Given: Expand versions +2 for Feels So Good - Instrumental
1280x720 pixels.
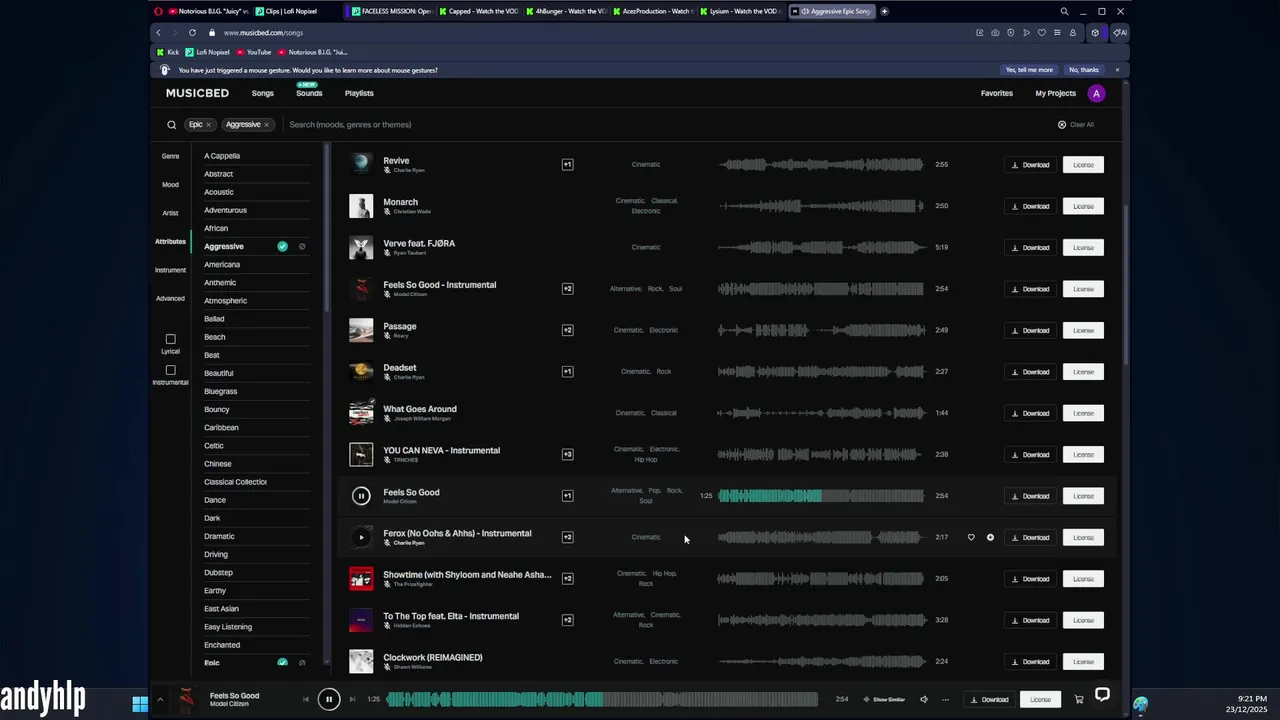Looking at the screenshot, I should [x=567, y=289].
